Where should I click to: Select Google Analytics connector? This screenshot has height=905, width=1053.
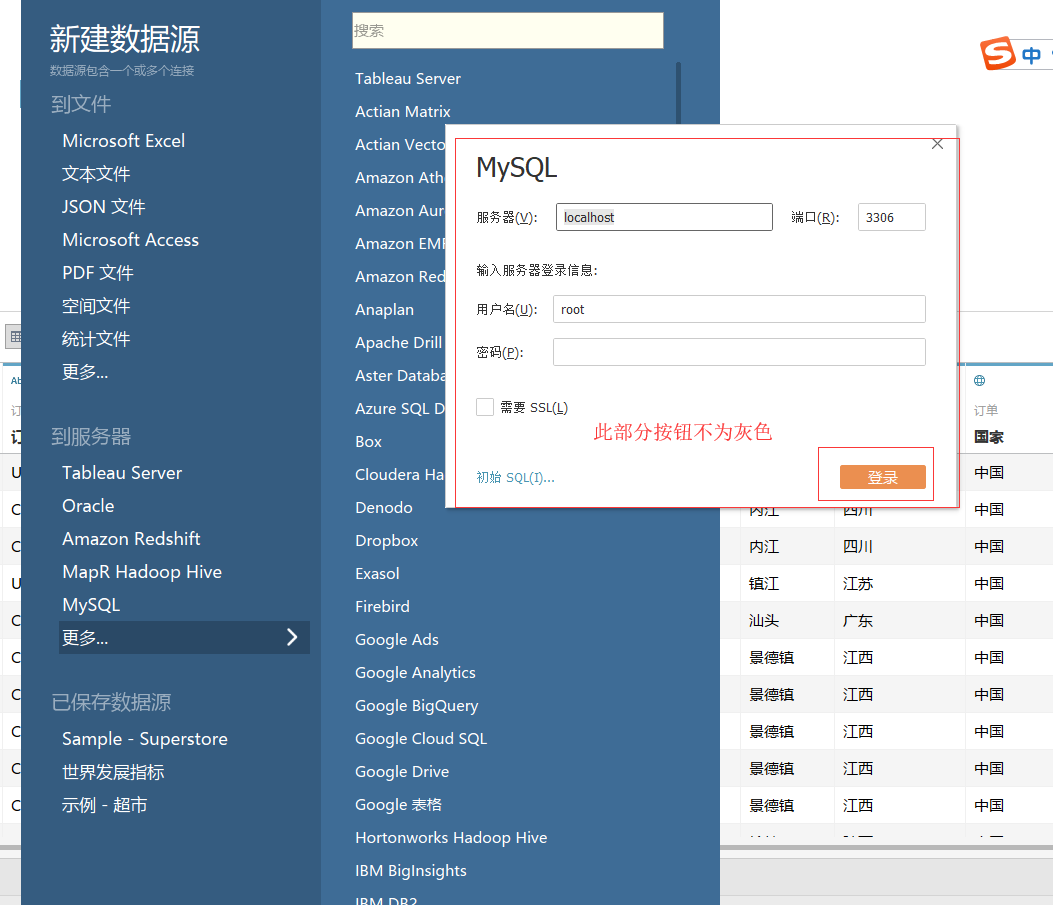415,673
